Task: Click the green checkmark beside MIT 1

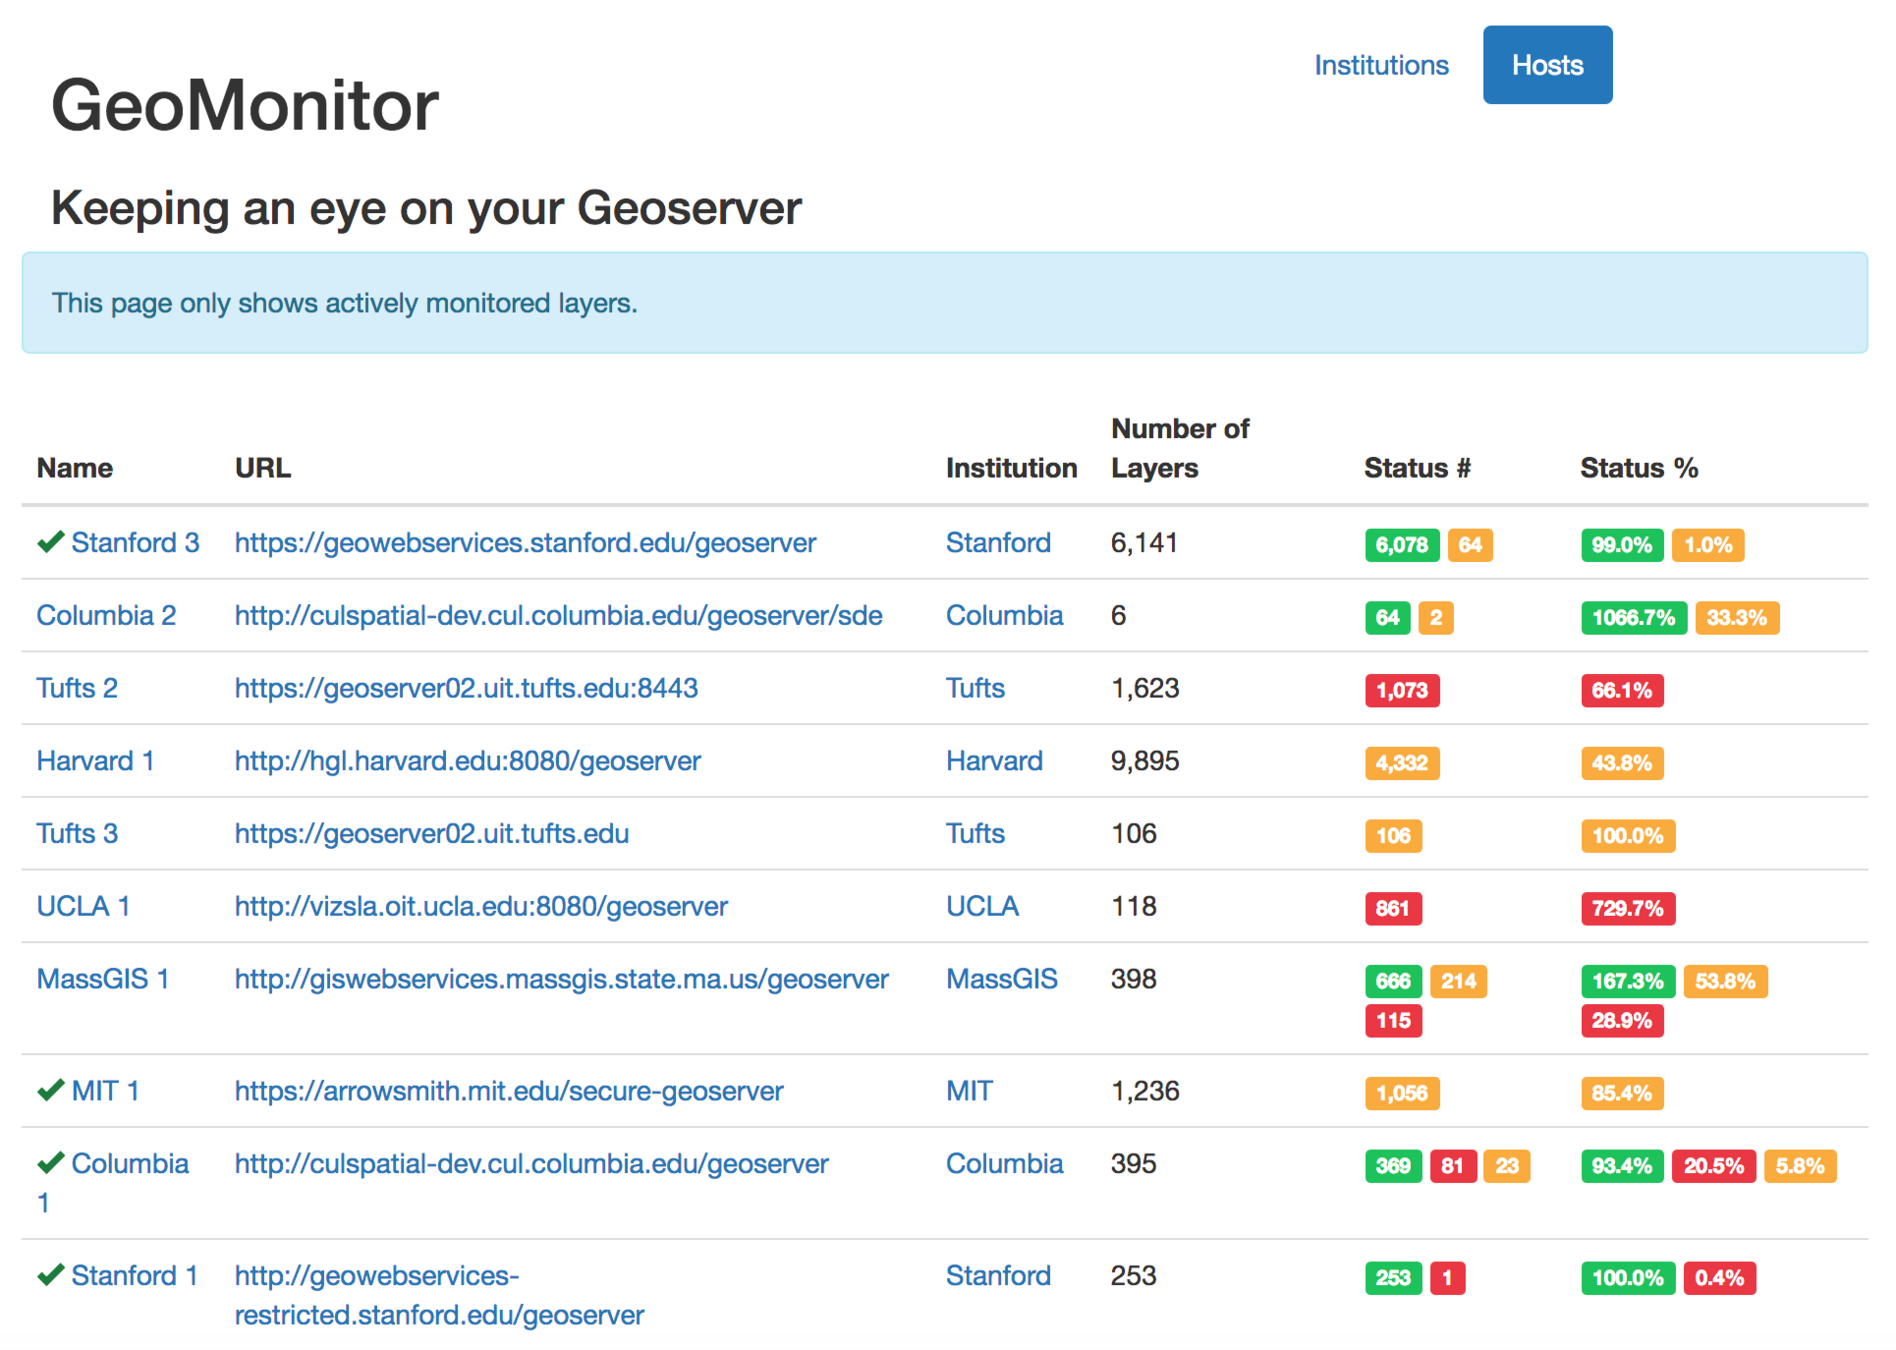Action: pos(51,1091)
